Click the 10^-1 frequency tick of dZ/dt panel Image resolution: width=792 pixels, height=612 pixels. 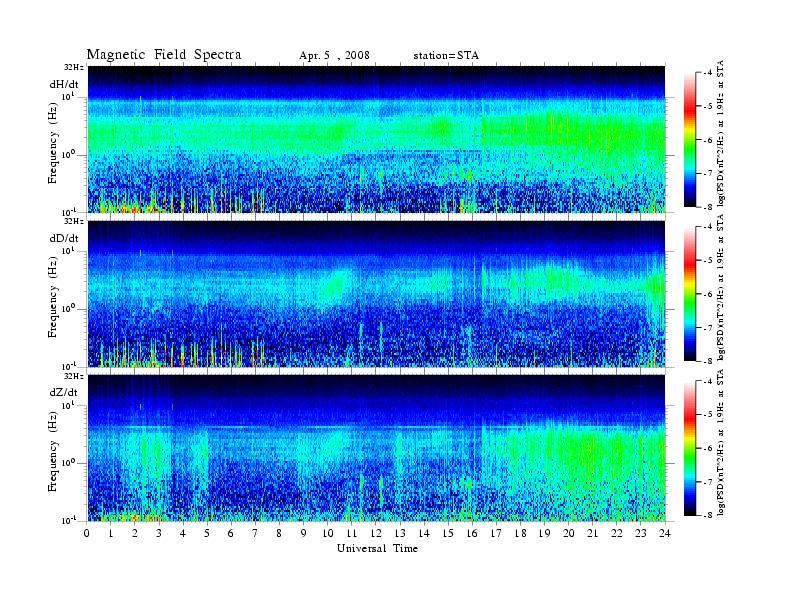68,520
